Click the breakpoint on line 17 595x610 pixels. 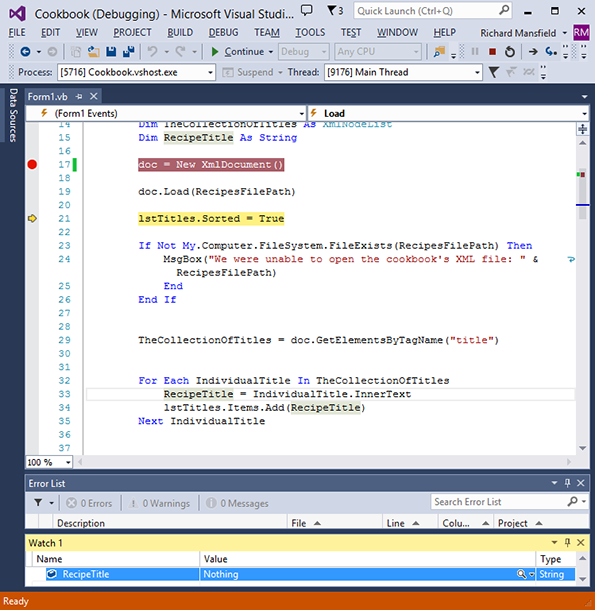click(32, 165)
